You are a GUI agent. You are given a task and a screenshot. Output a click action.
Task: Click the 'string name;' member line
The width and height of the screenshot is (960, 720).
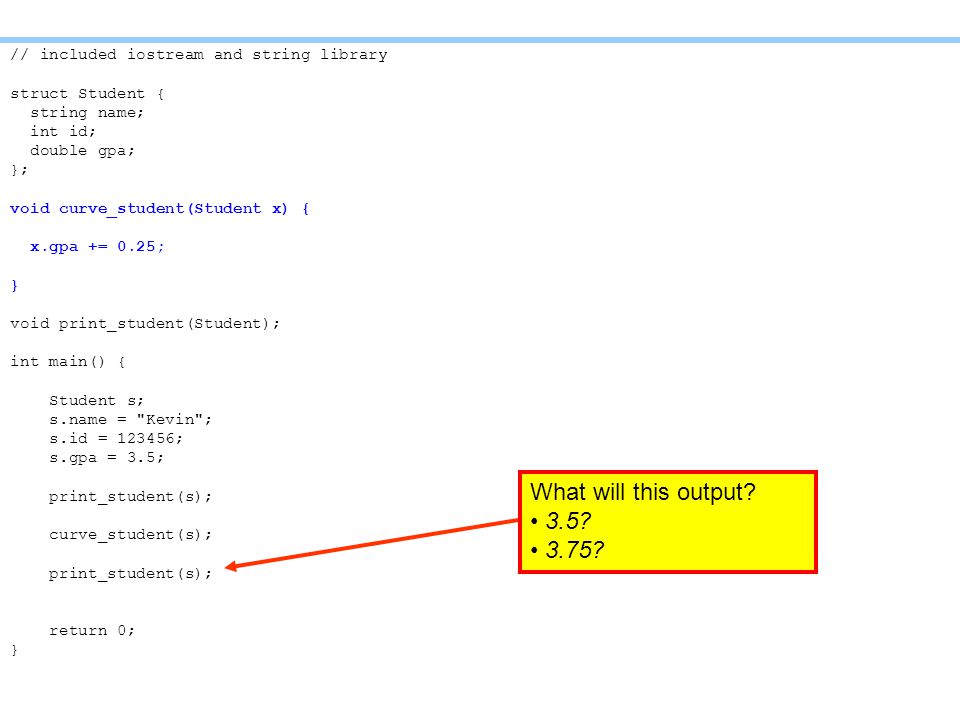coord(87,113)
